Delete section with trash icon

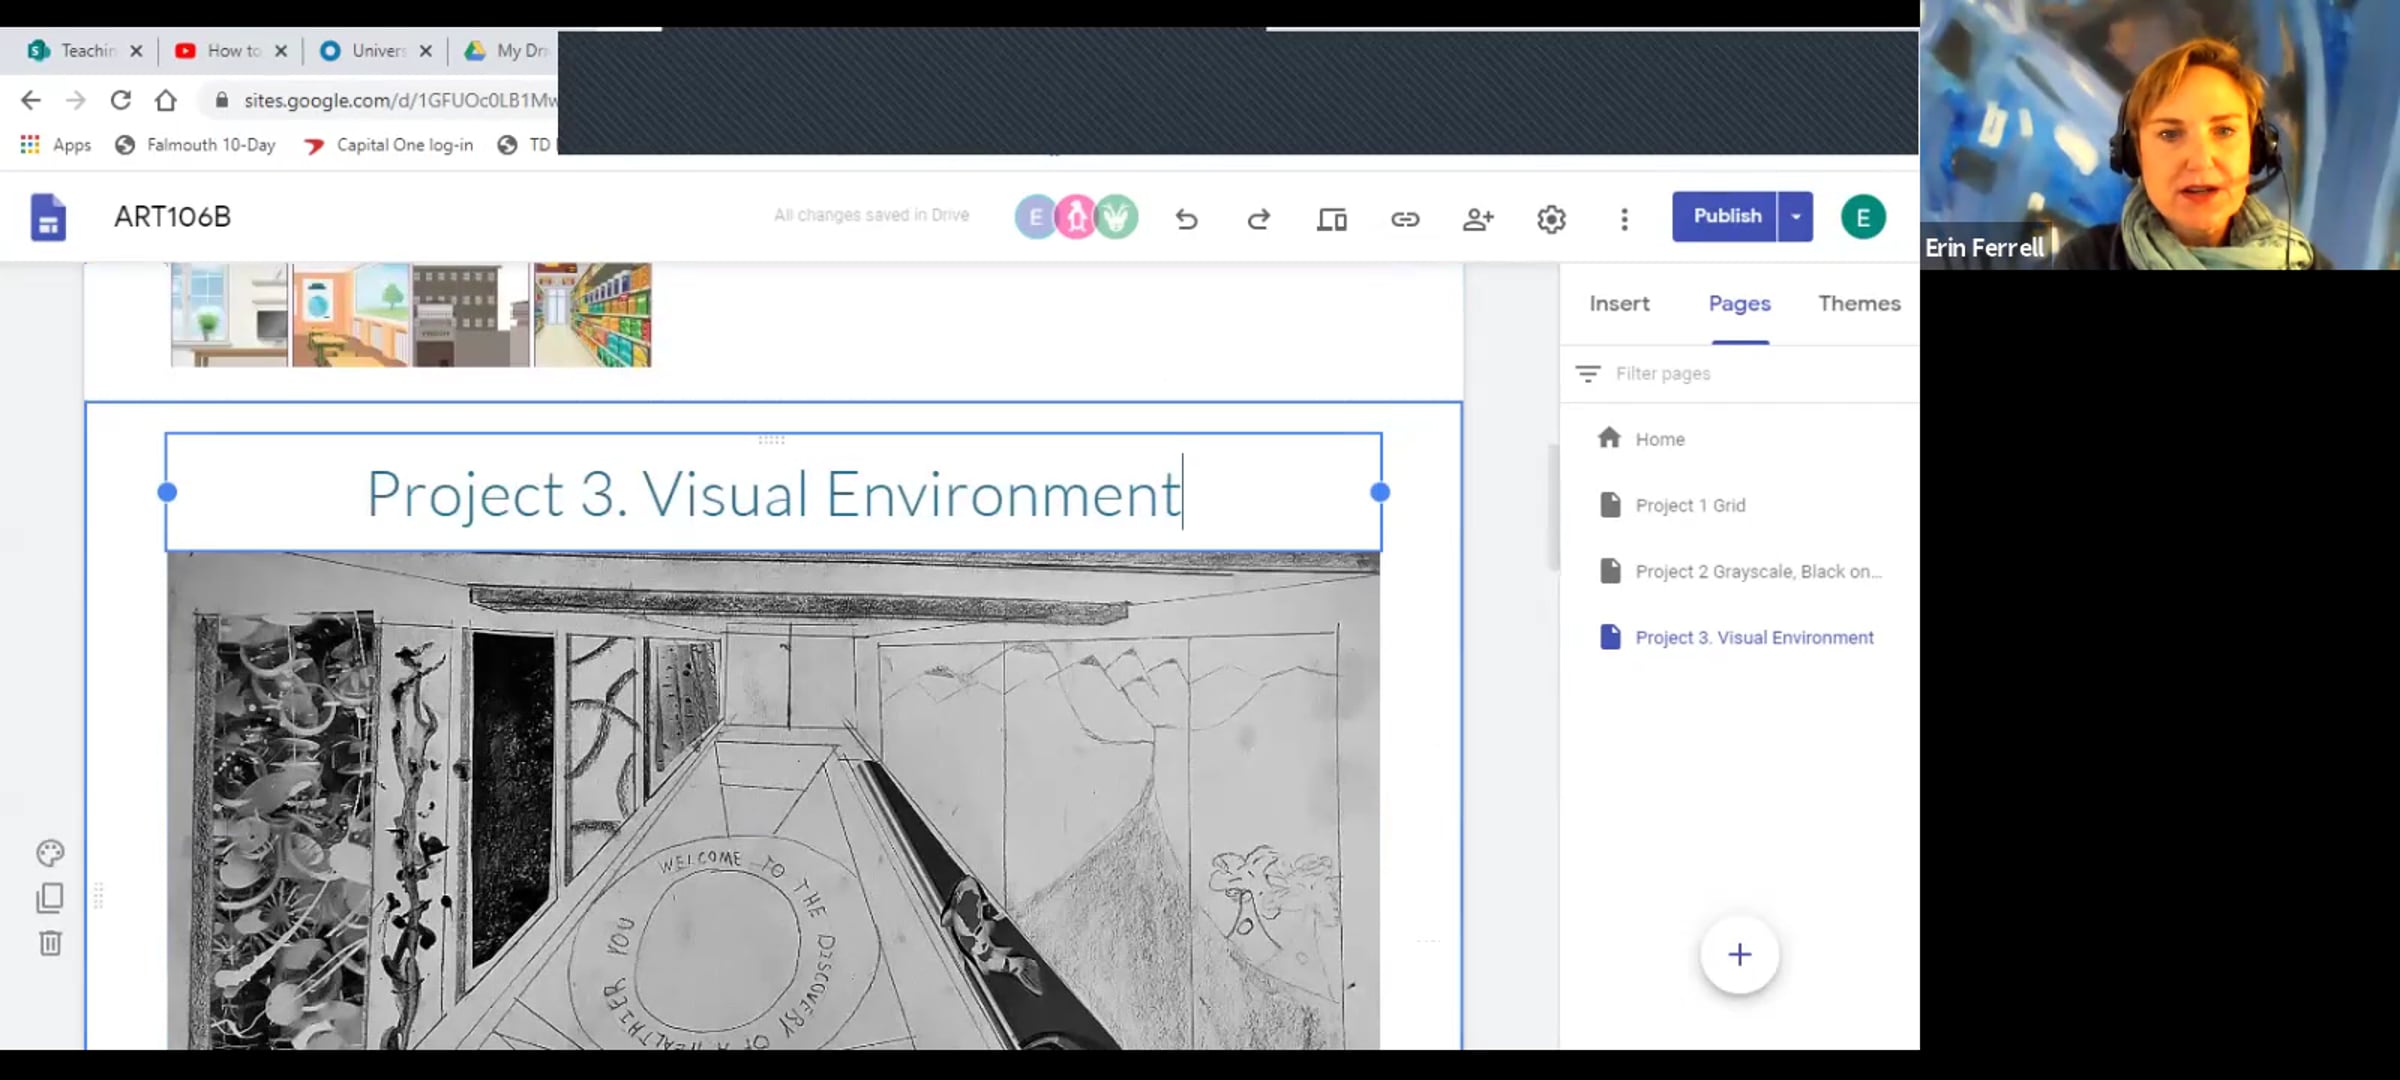[x=50, y=943]
